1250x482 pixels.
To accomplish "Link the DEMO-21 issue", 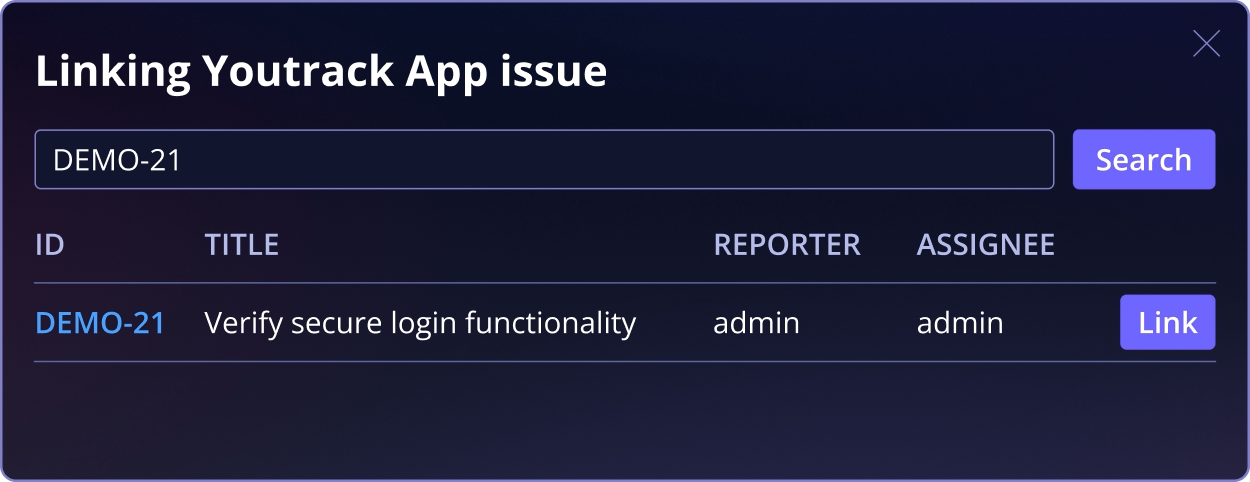I will pos(1167,322).
